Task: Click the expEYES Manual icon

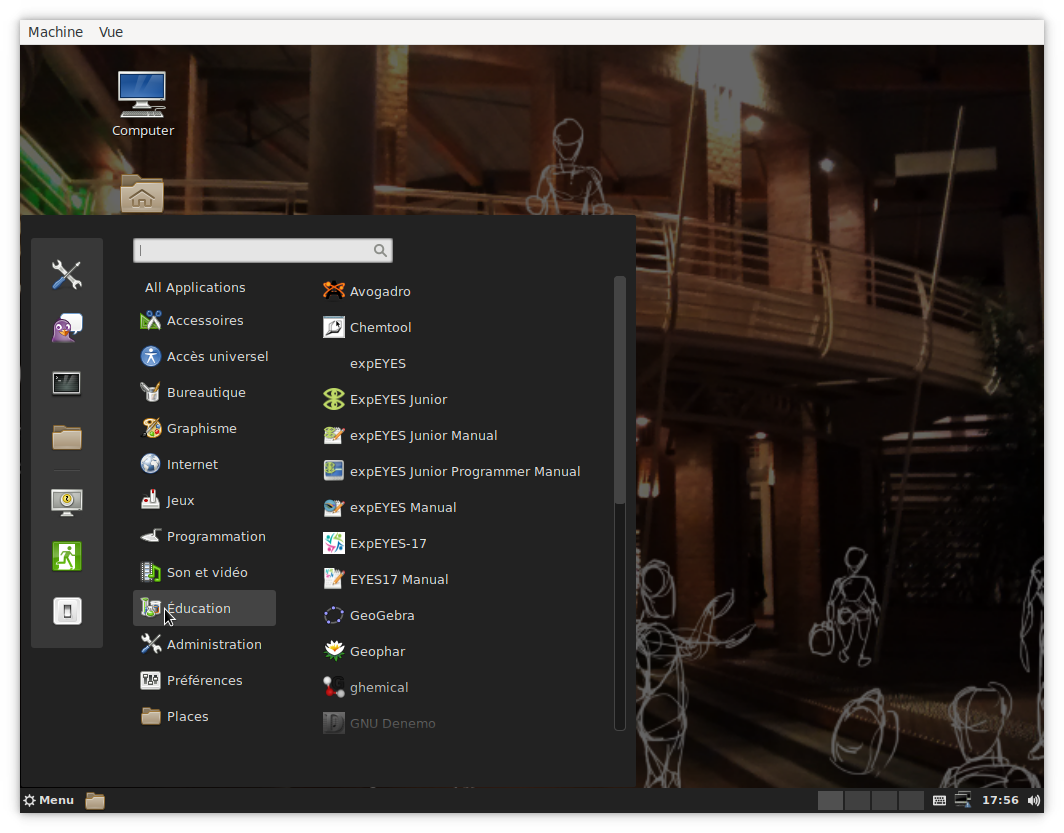Action: click(x=333, y=507)
